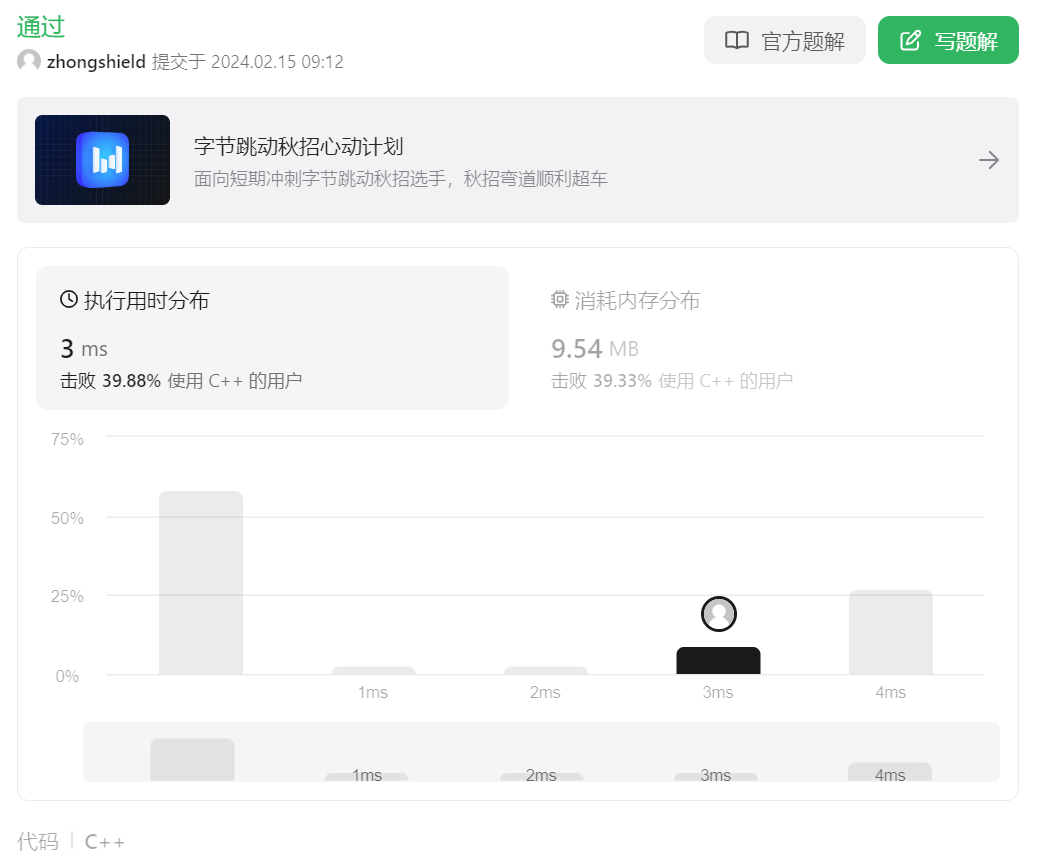Click the 50% y-axis label
This screenshot has height=858, width=1051.
point(67,518)
